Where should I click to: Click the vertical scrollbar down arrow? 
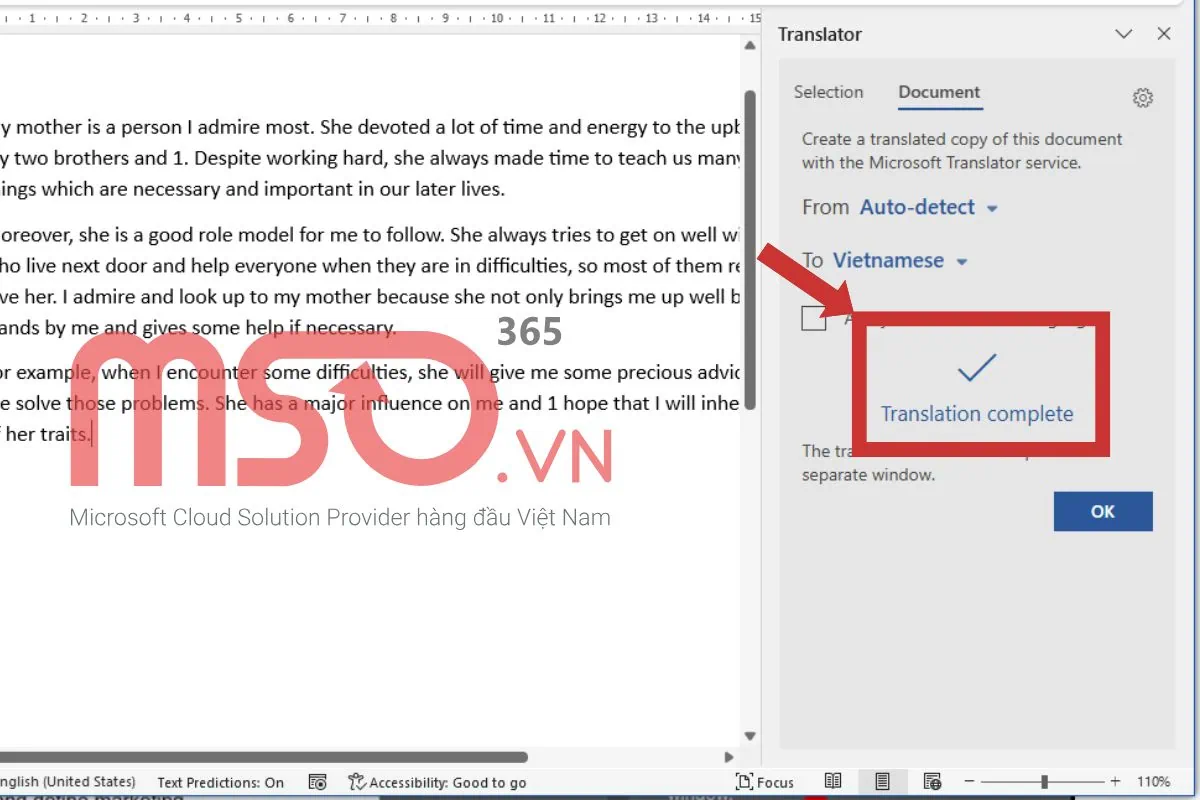pyautogui.click(x=749, y=735)
